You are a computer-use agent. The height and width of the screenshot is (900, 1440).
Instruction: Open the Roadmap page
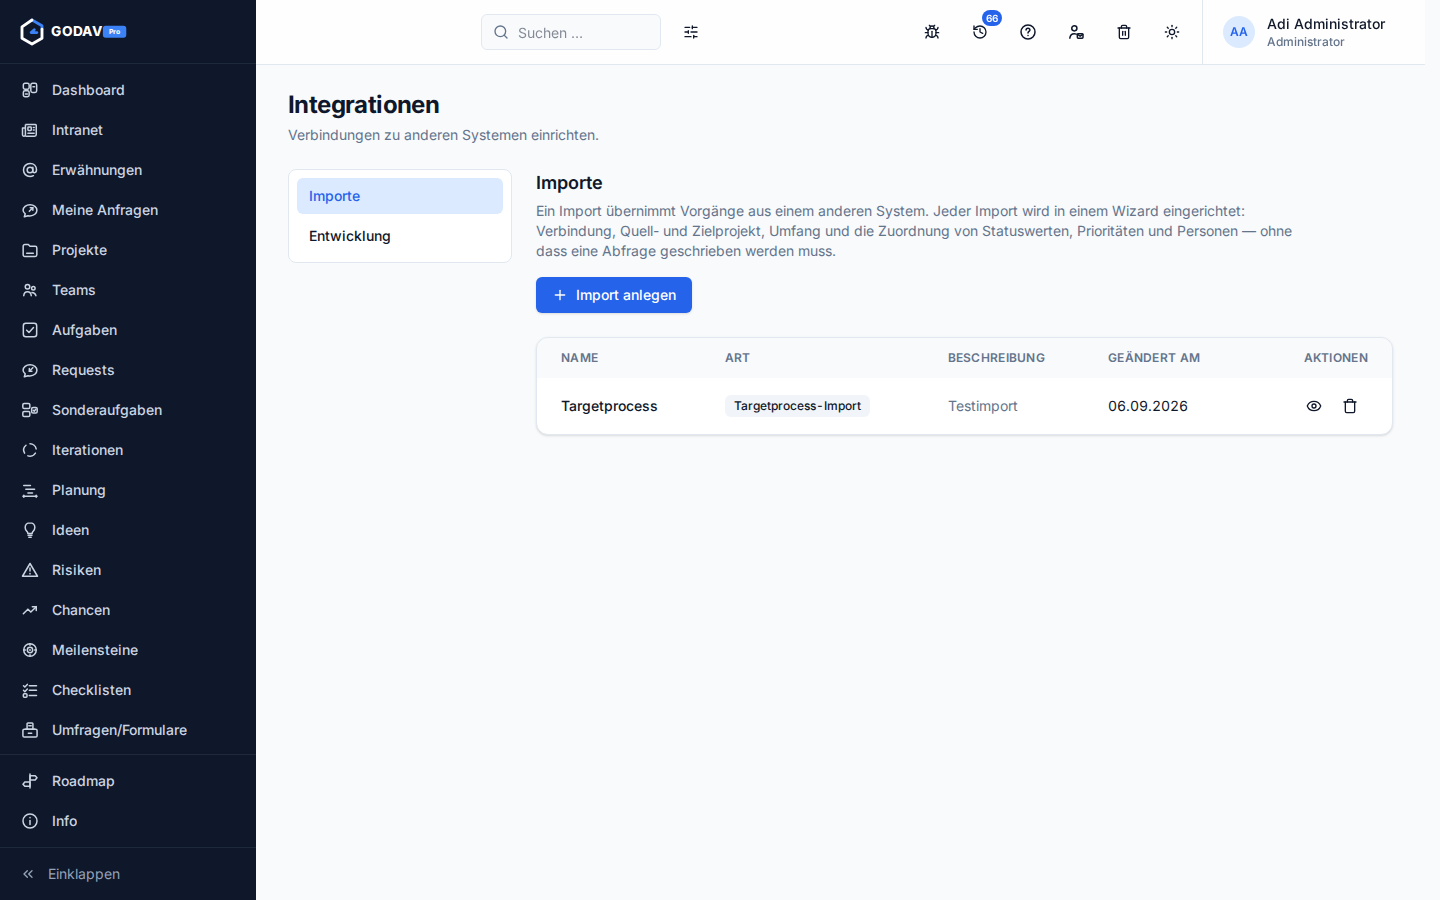128,781
